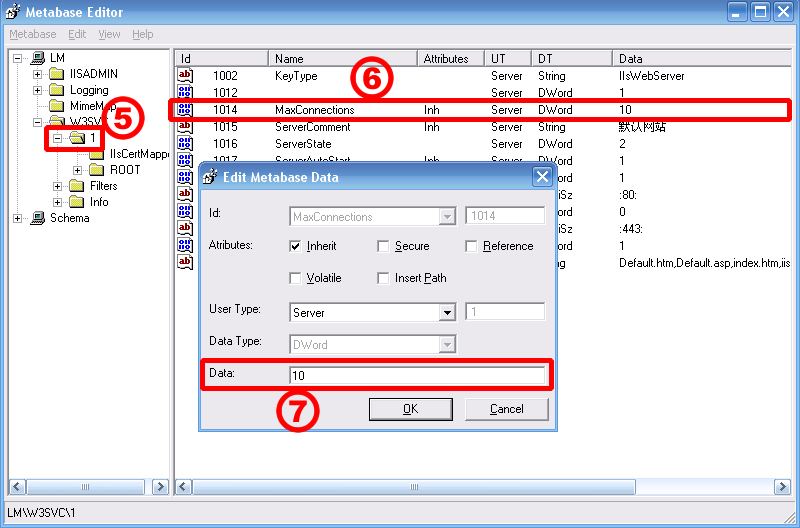Viewport: 800px width, 528px height.
Task: Expand the Schema tree node
Action: (x=18, y=218)
